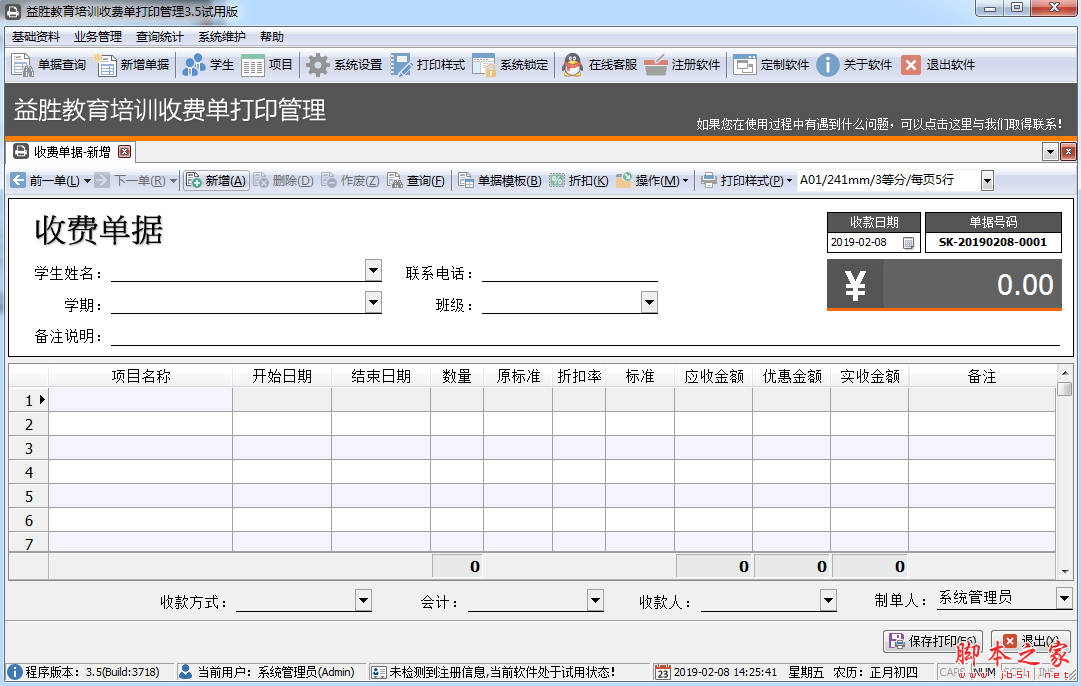Viewport: 1081px width, 686px height.
Task: Open the 查询统计 menu
Action: tap(160, 37)
